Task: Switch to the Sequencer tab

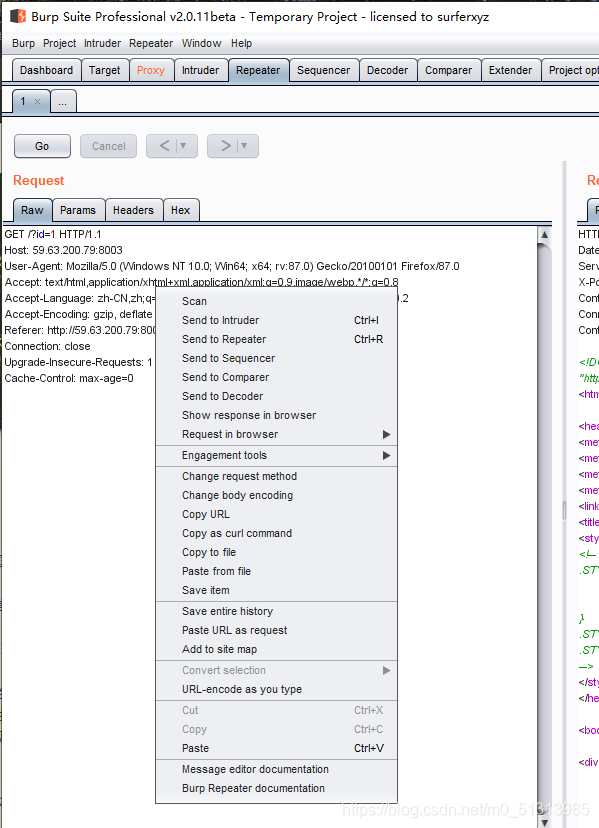Action: (323, 70)
